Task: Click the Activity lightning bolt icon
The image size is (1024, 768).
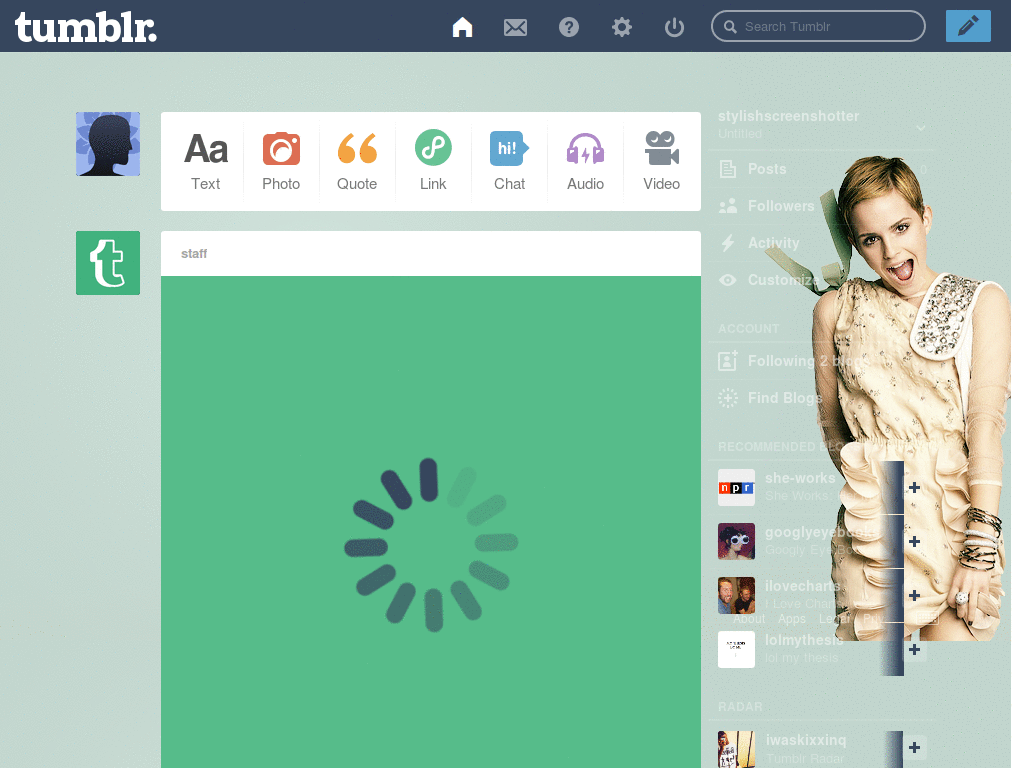Action: 728,243
